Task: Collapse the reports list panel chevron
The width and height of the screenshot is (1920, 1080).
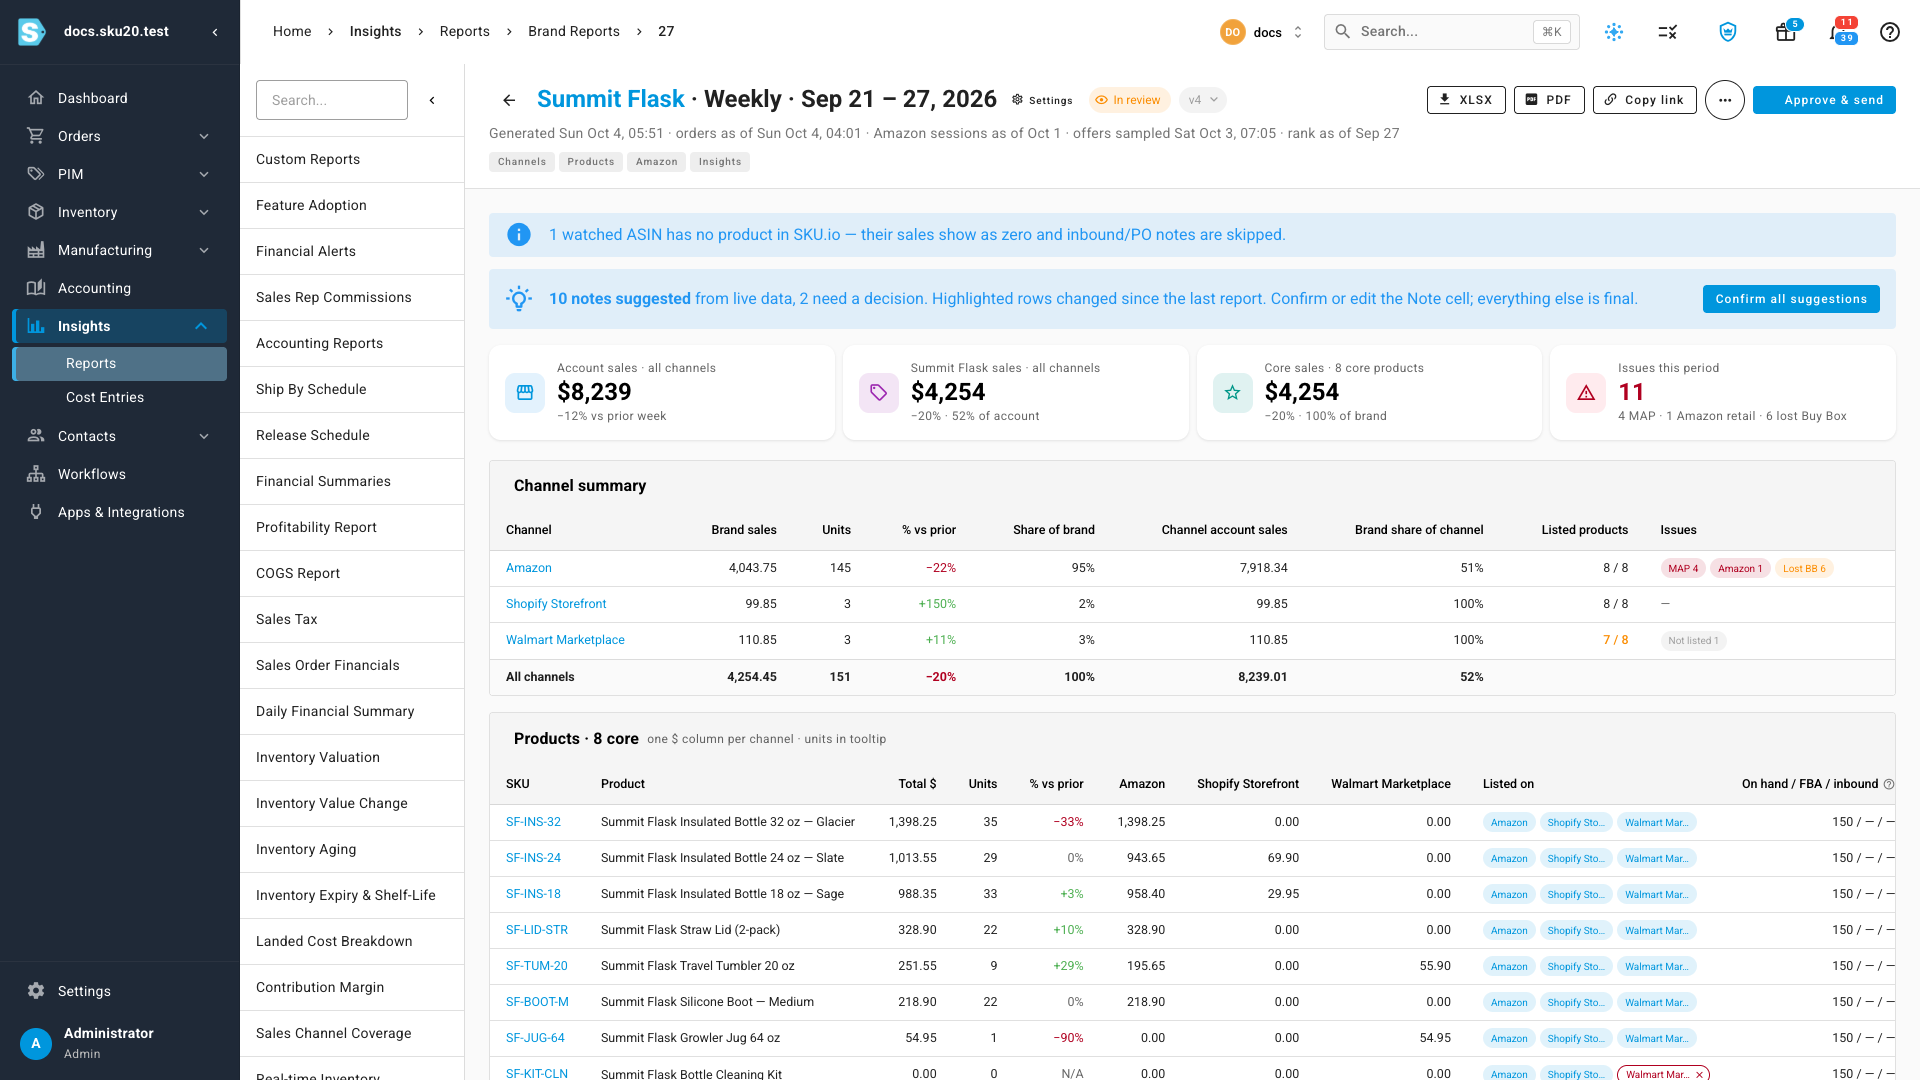Action: [432, 100]
